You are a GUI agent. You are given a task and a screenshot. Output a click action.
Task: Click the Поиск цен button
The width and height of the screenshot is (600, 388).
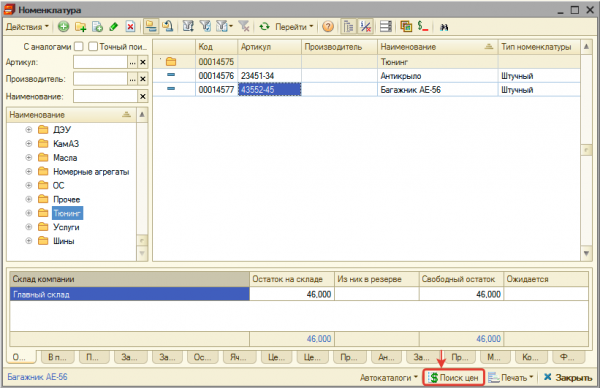[454, 378]
